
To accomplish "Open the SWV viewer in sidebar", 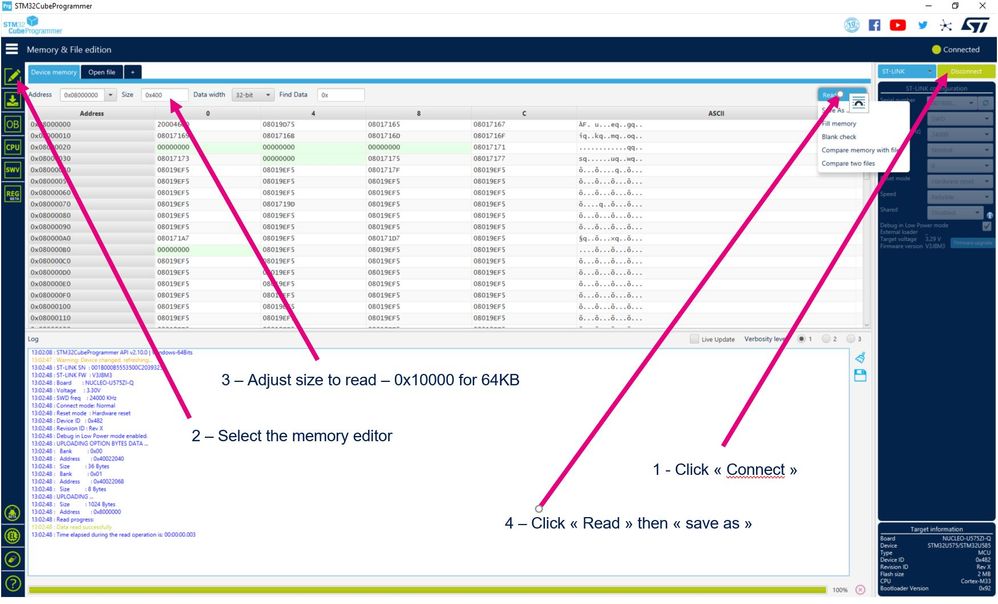I will [x=12, y=170].
